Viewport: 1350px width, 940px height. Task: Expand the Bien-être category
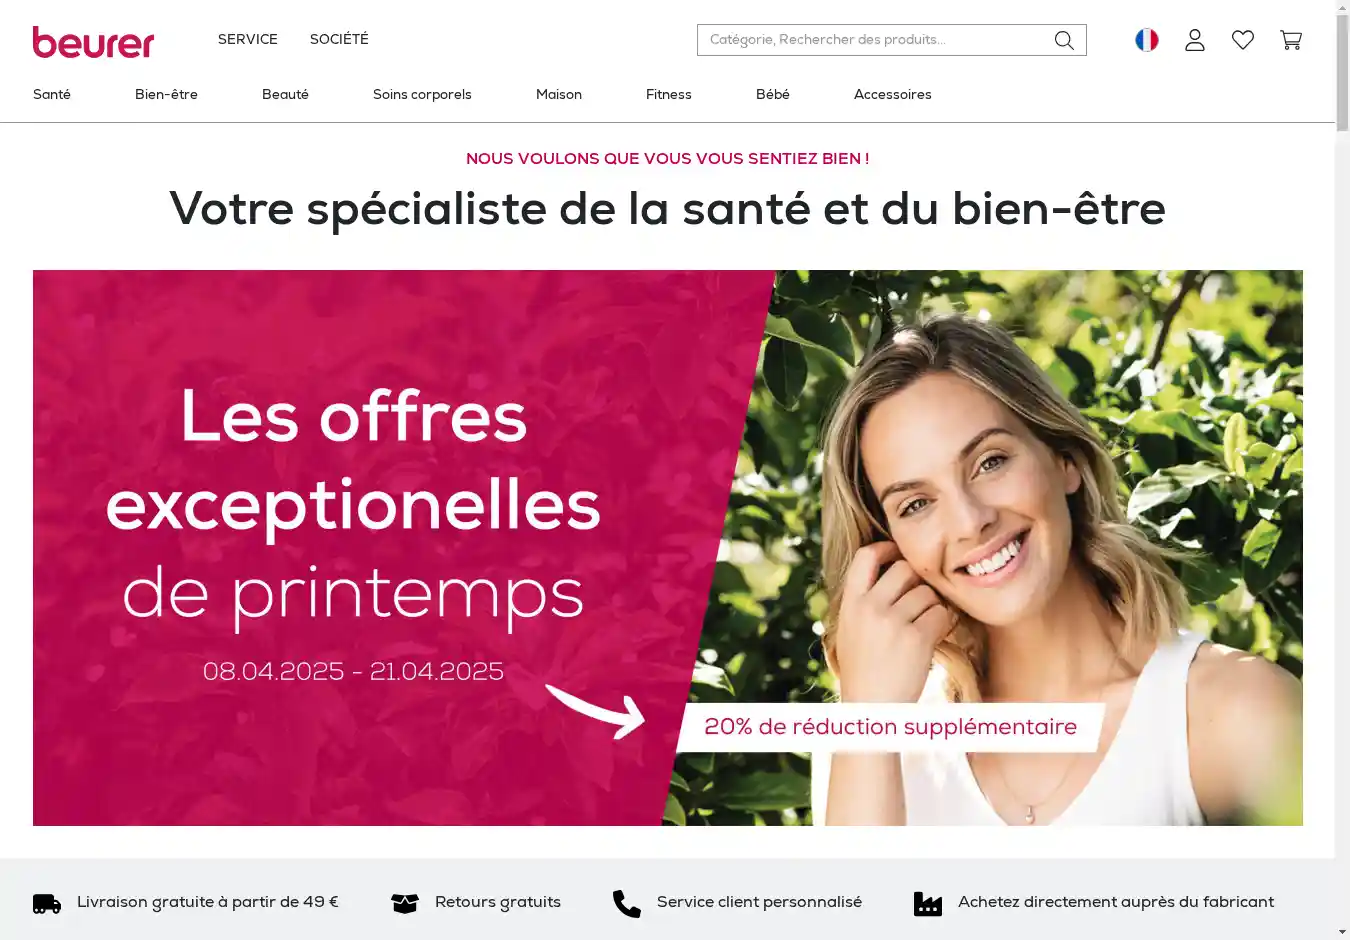pos(166,94)
